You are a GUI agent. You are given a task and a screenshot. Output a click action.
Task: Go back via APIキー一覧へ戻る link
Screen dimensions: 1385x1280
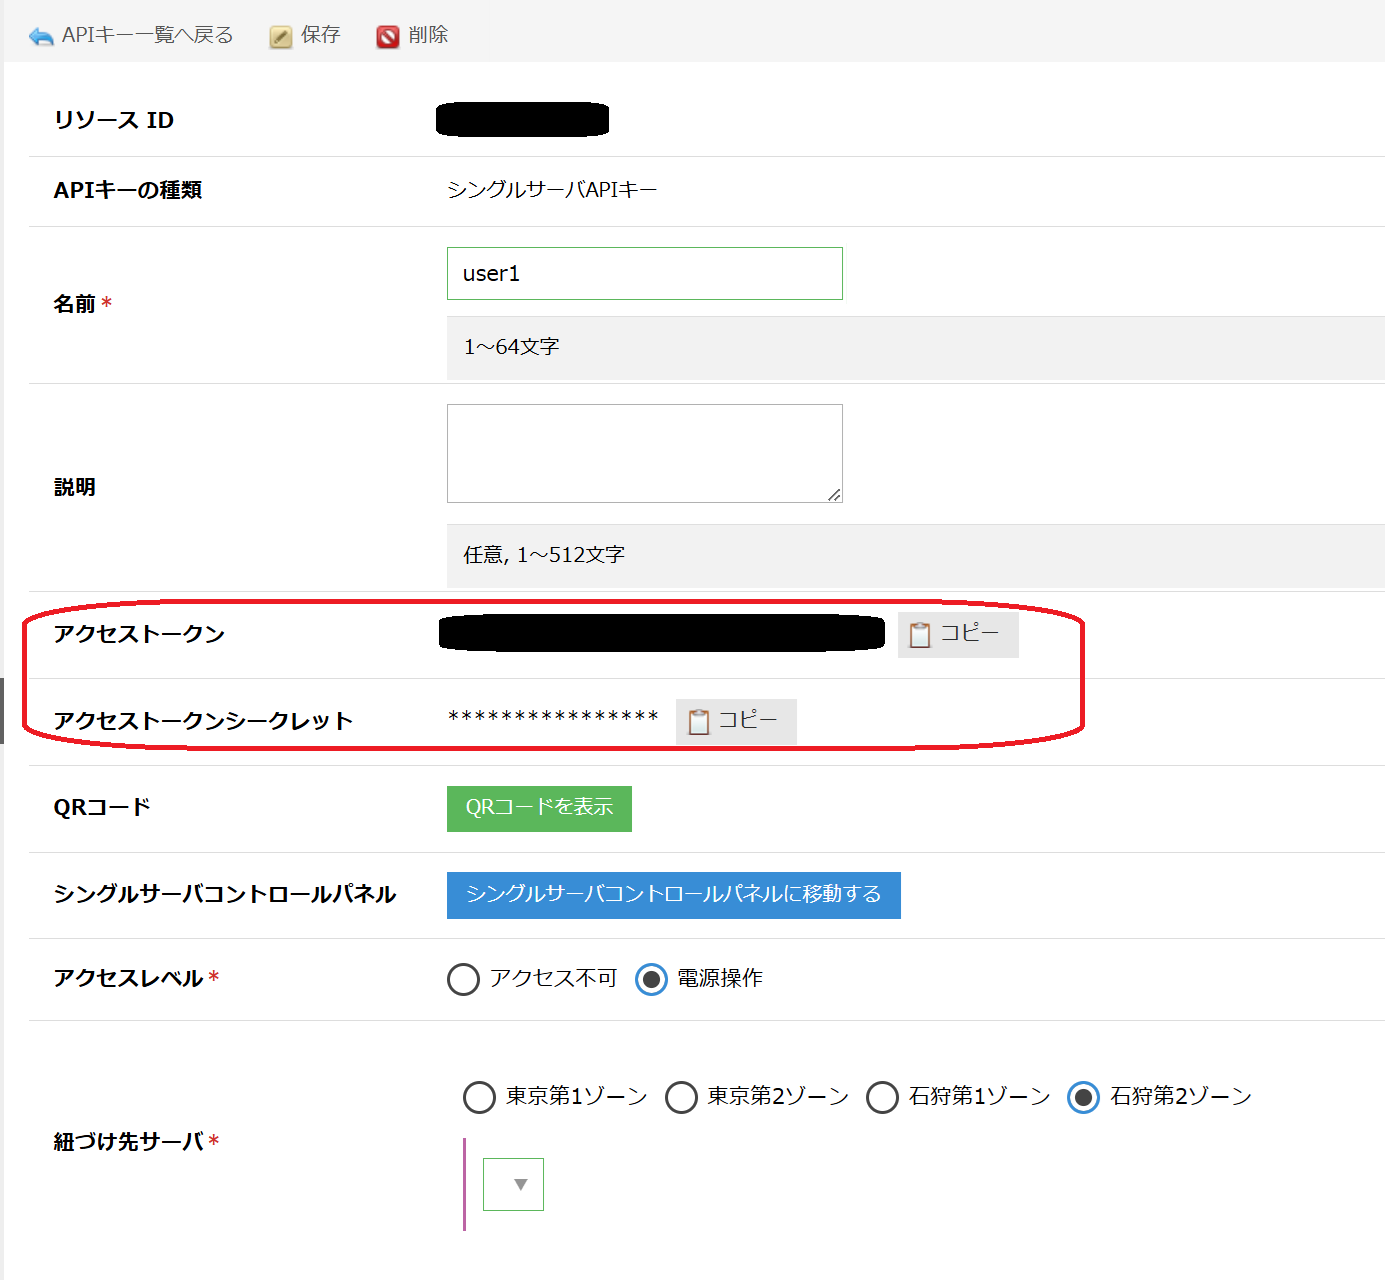[131, 35]
